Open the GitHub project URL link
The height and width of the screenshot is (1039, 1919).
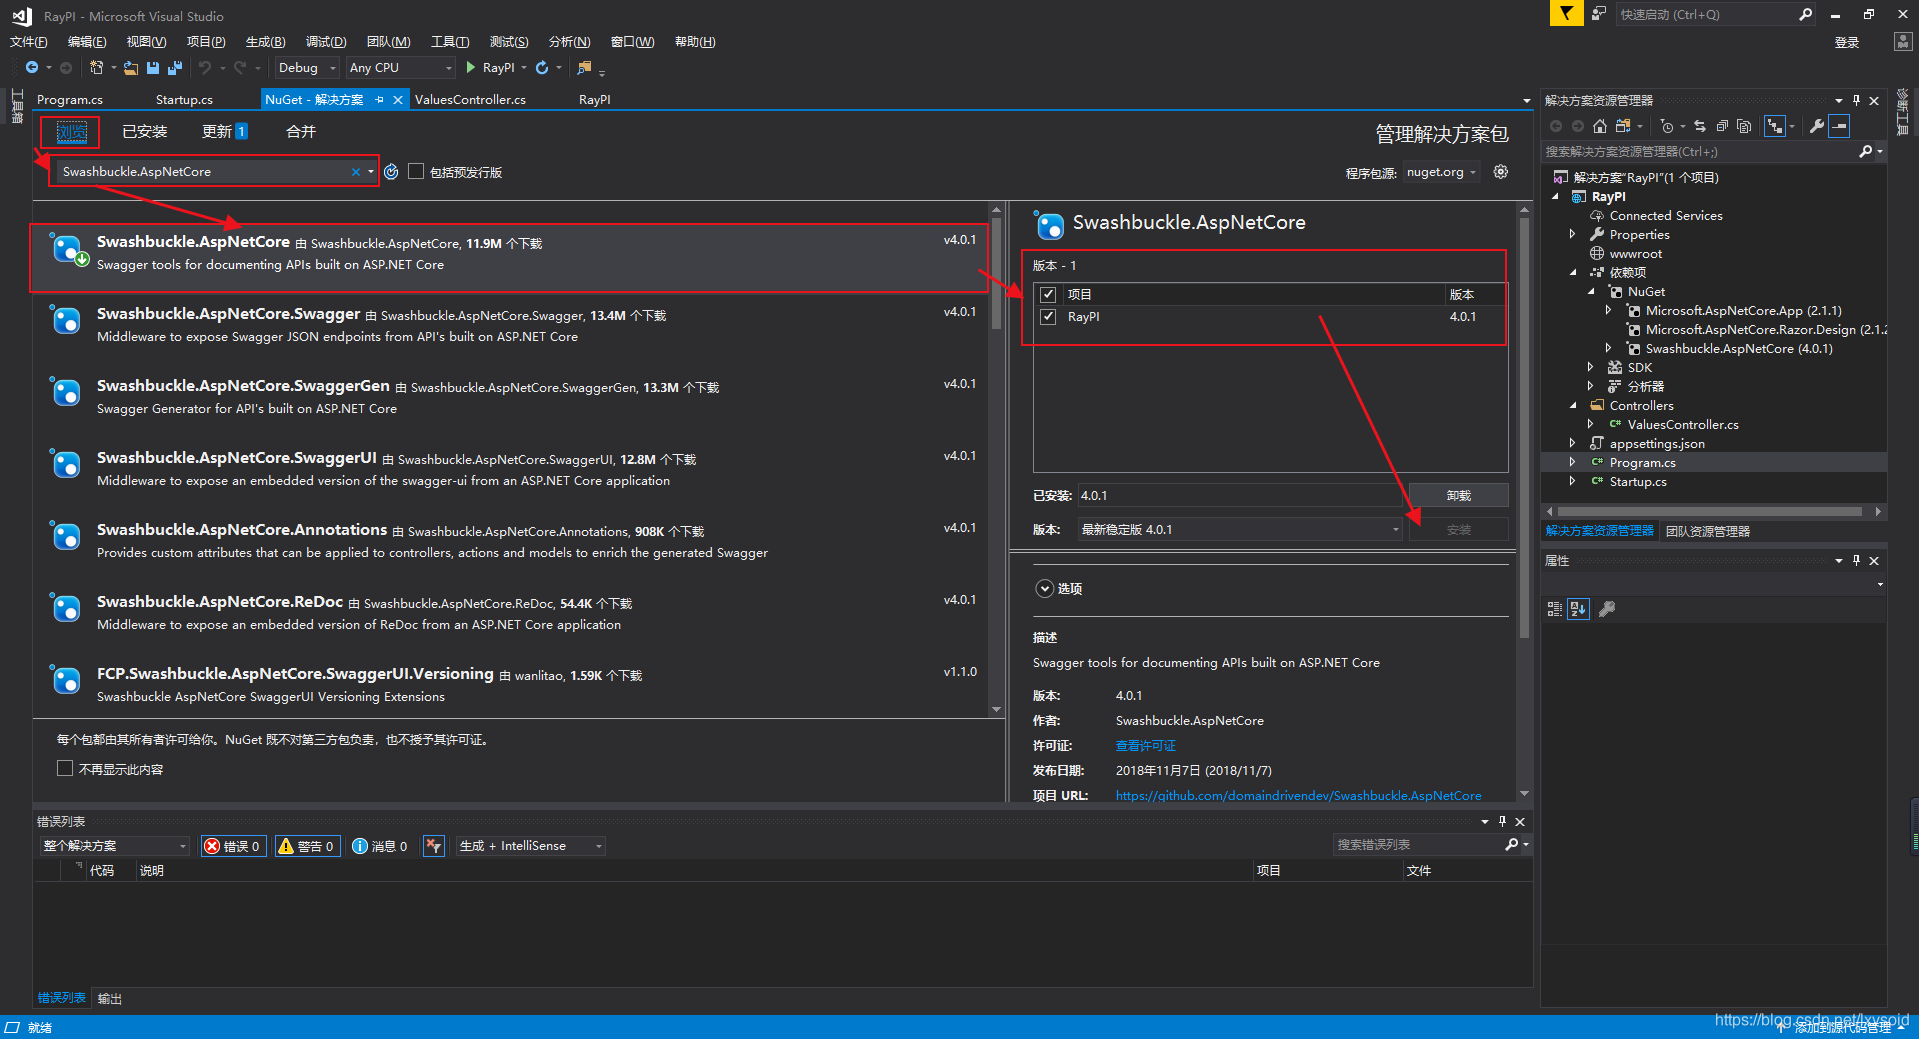(x=1298, y=796)
